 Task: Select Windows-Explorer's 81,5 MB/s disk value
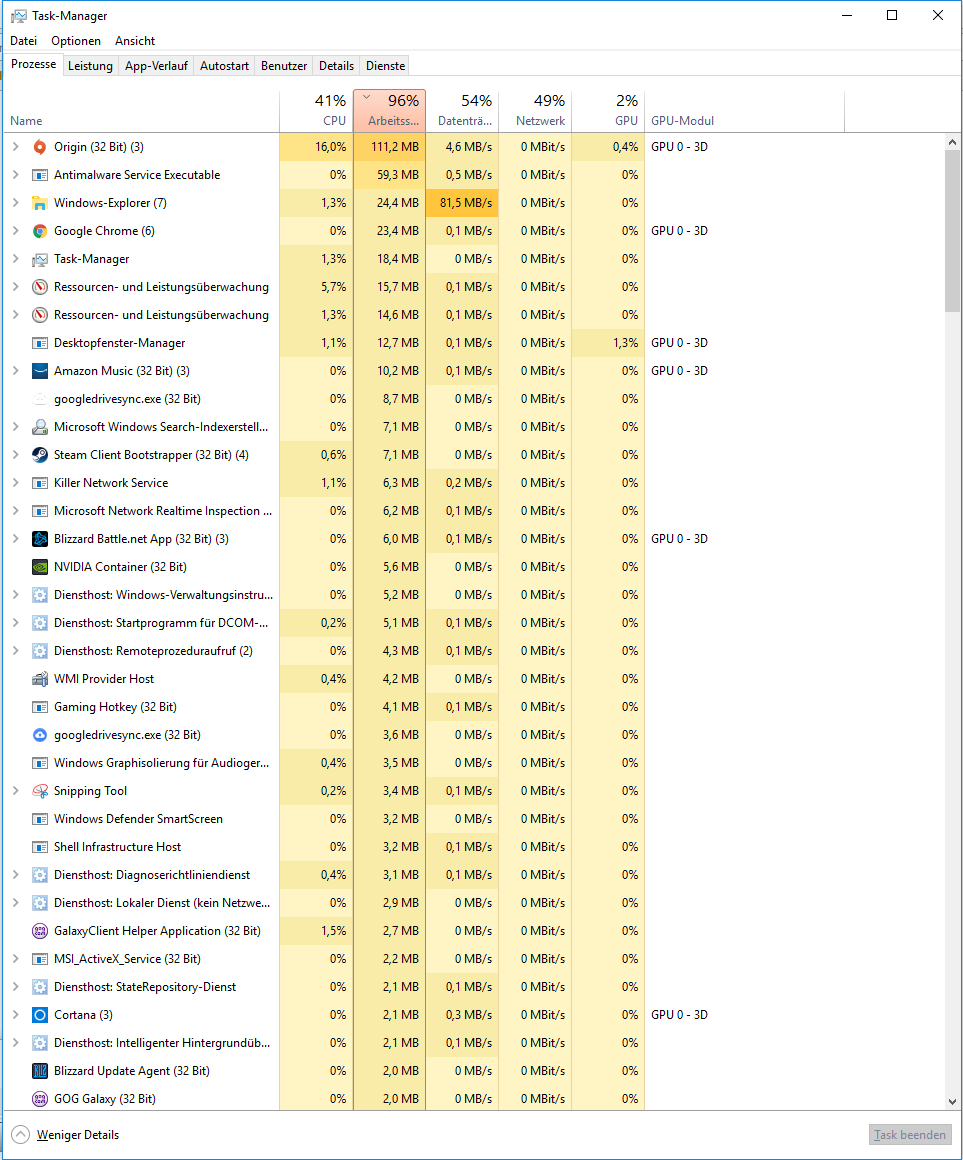(x=462, y=203)
